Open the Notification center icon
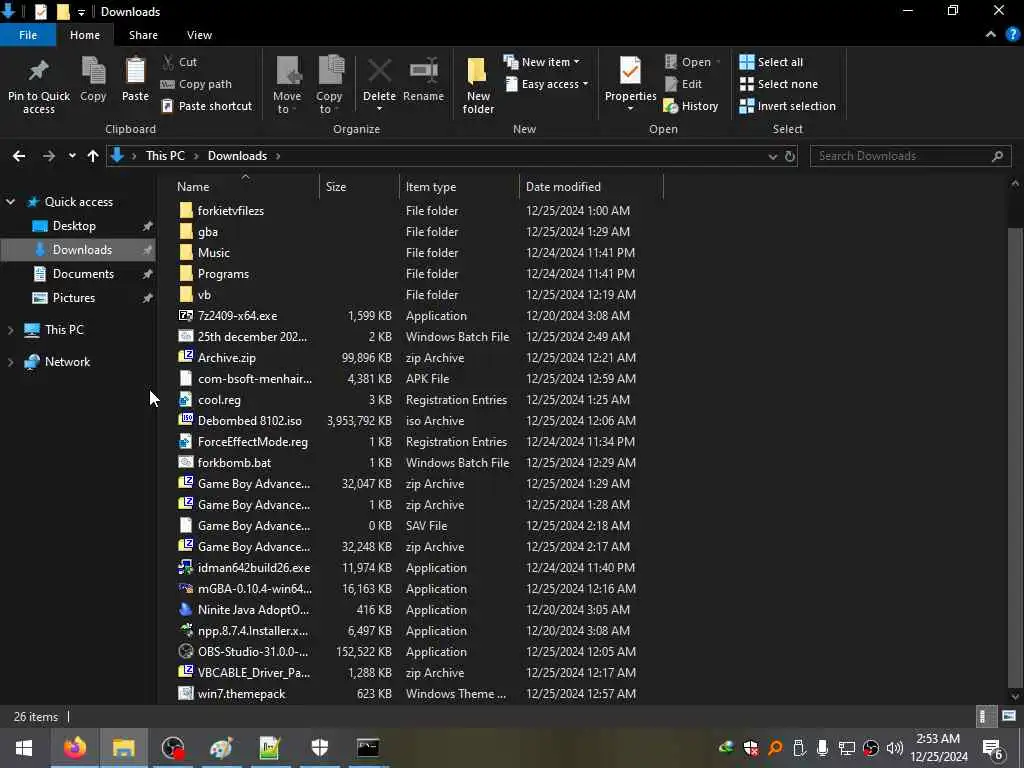Image resolution: width=1024 pixels, height=768 pixels. [993, 749]
